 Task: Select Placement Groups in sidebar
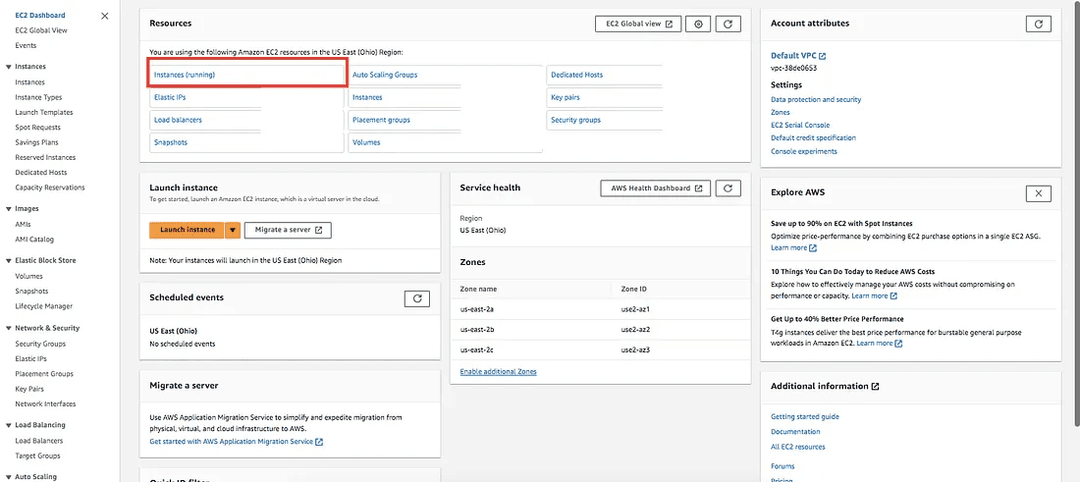pos(44,374)
